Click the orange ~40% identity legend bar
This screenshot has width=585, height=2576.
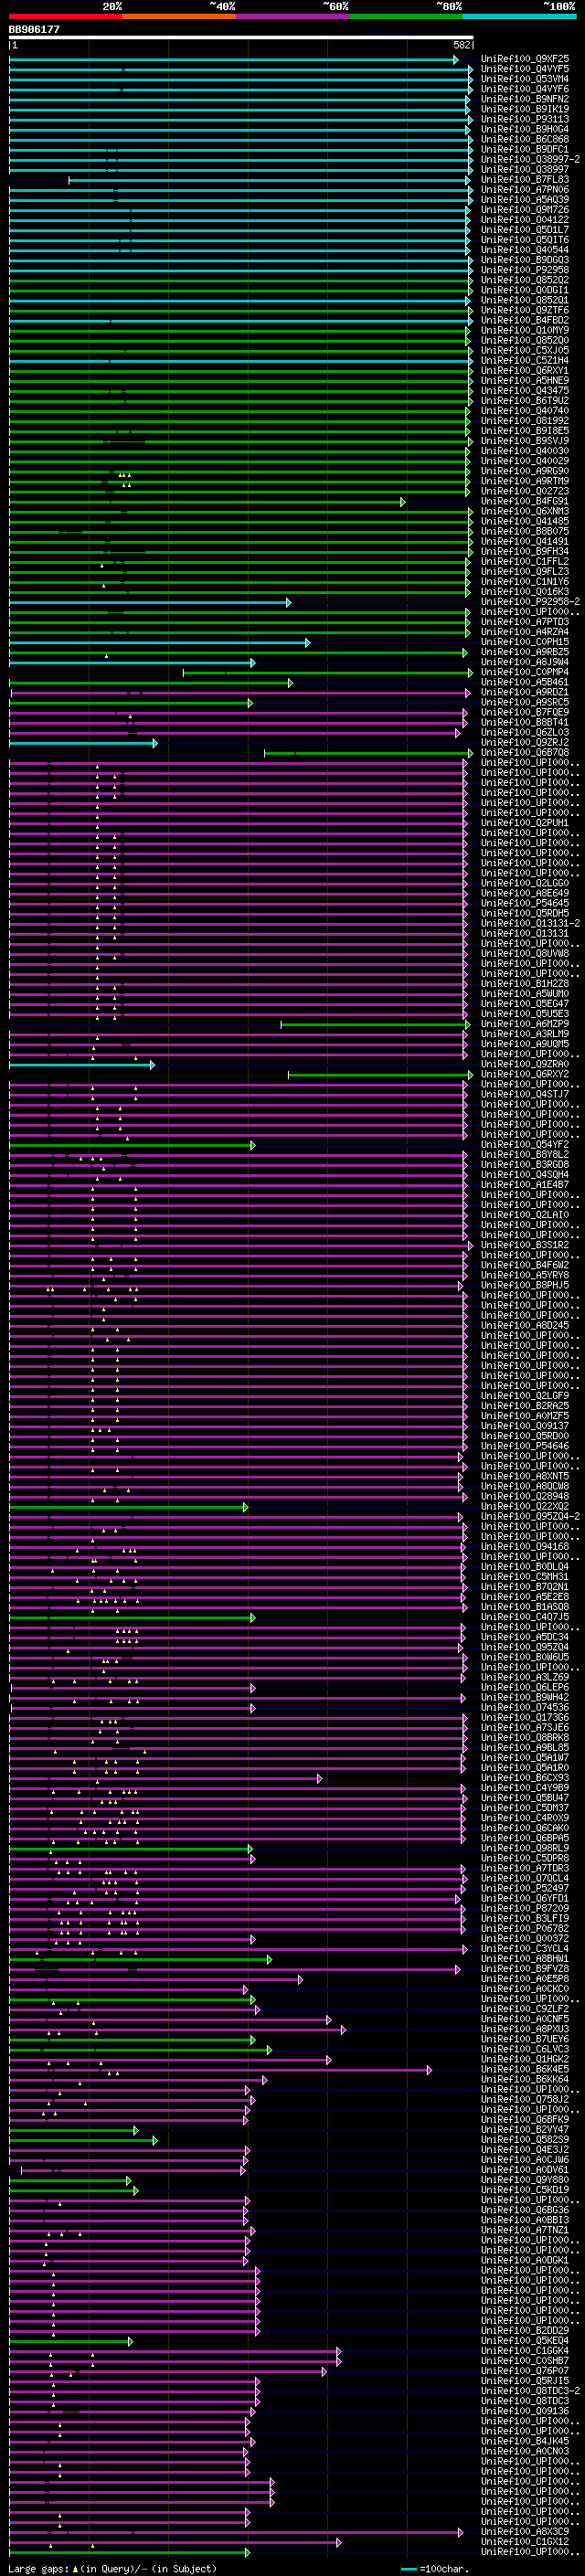179,16
